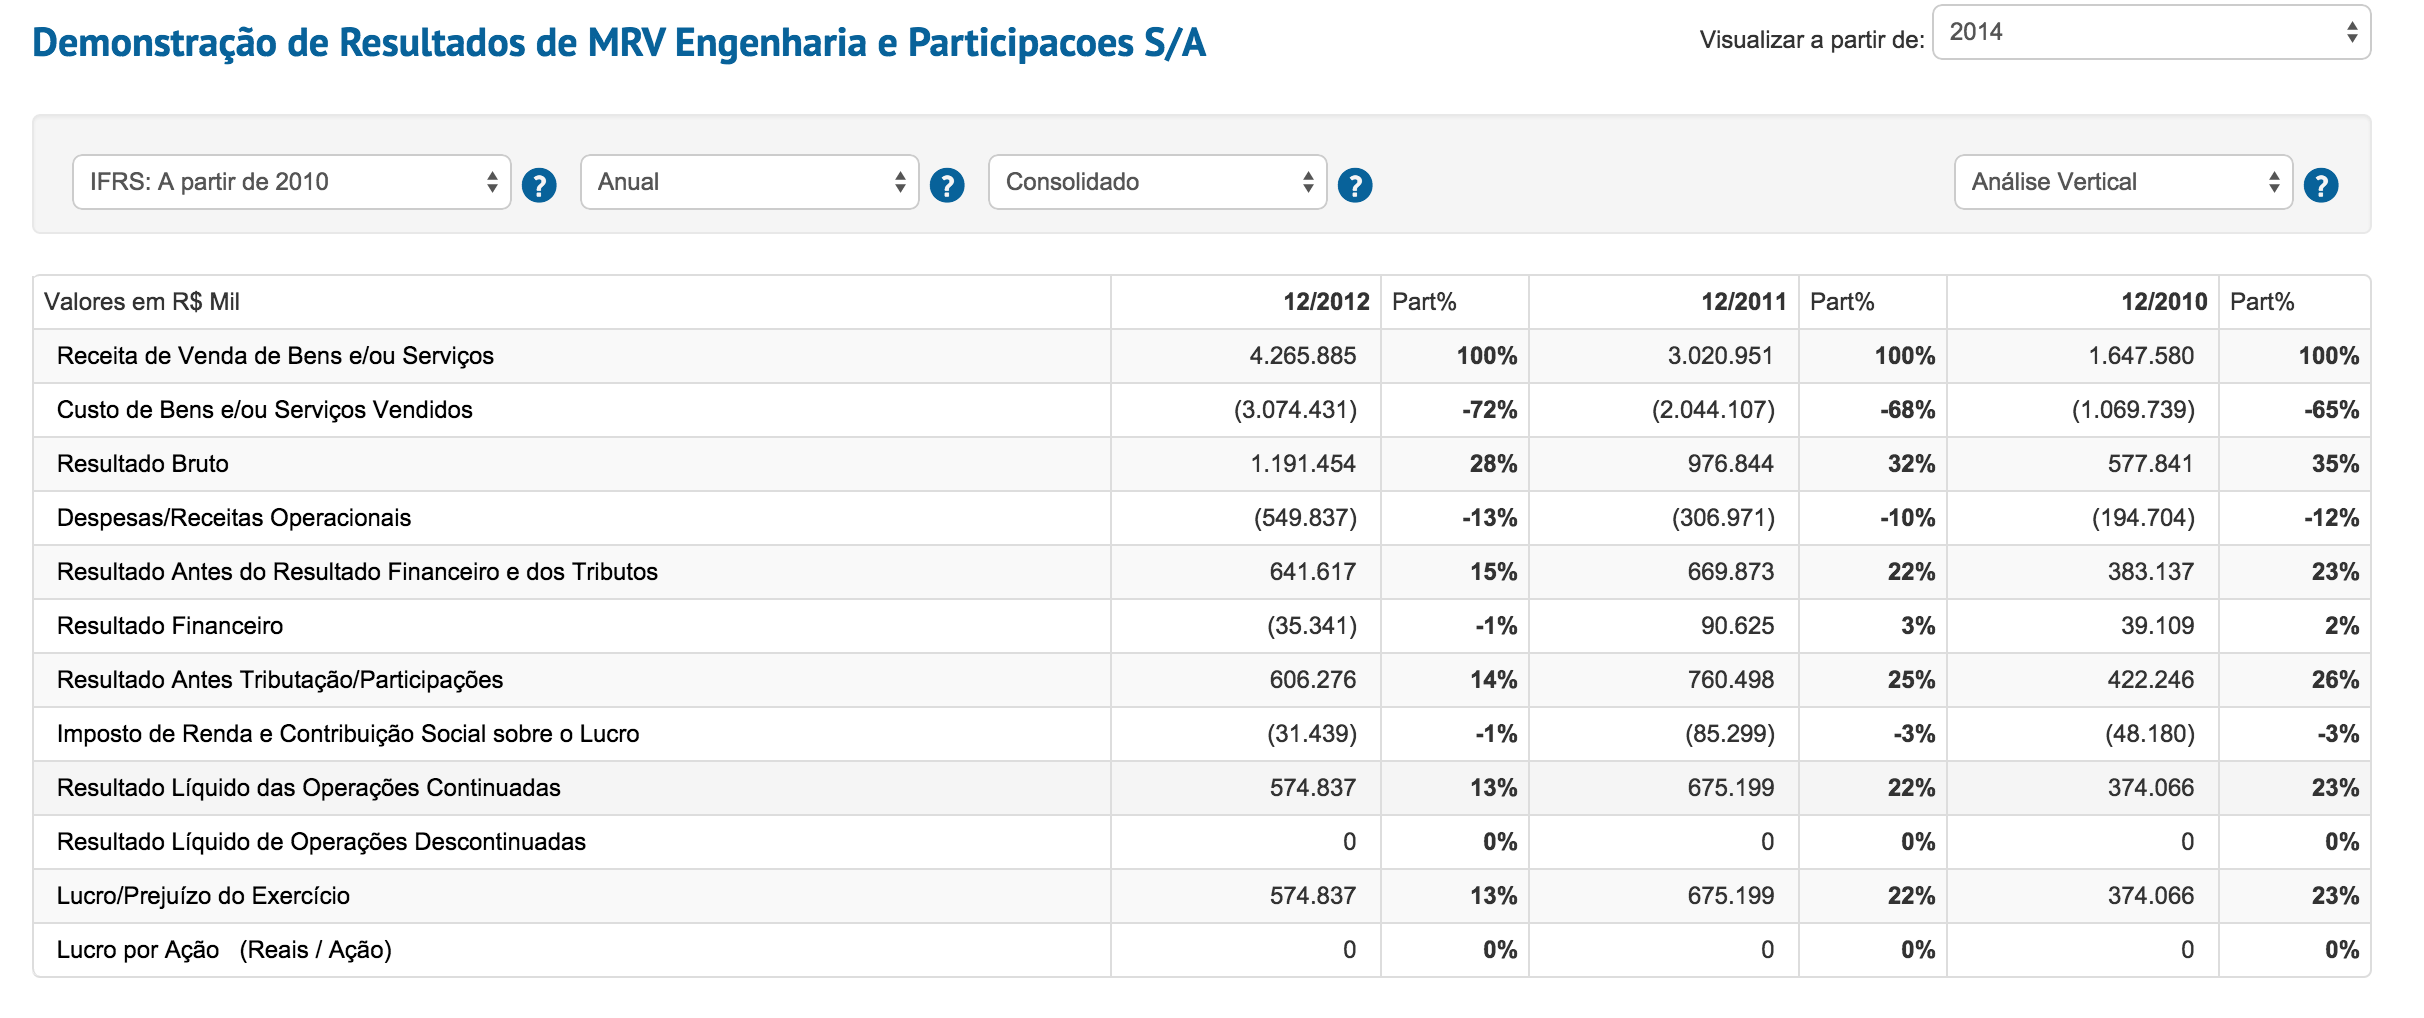This screenshot has width=2424, height=1018.
Task: Click the 35% gross result percentage
Action: click(x=2335, y=464)
